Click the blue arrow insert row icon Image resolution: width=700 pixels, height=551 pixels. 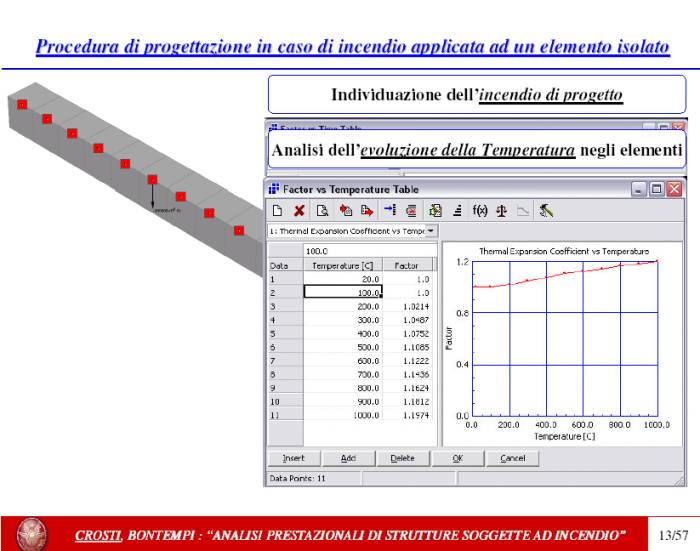(x=390, y=211)
